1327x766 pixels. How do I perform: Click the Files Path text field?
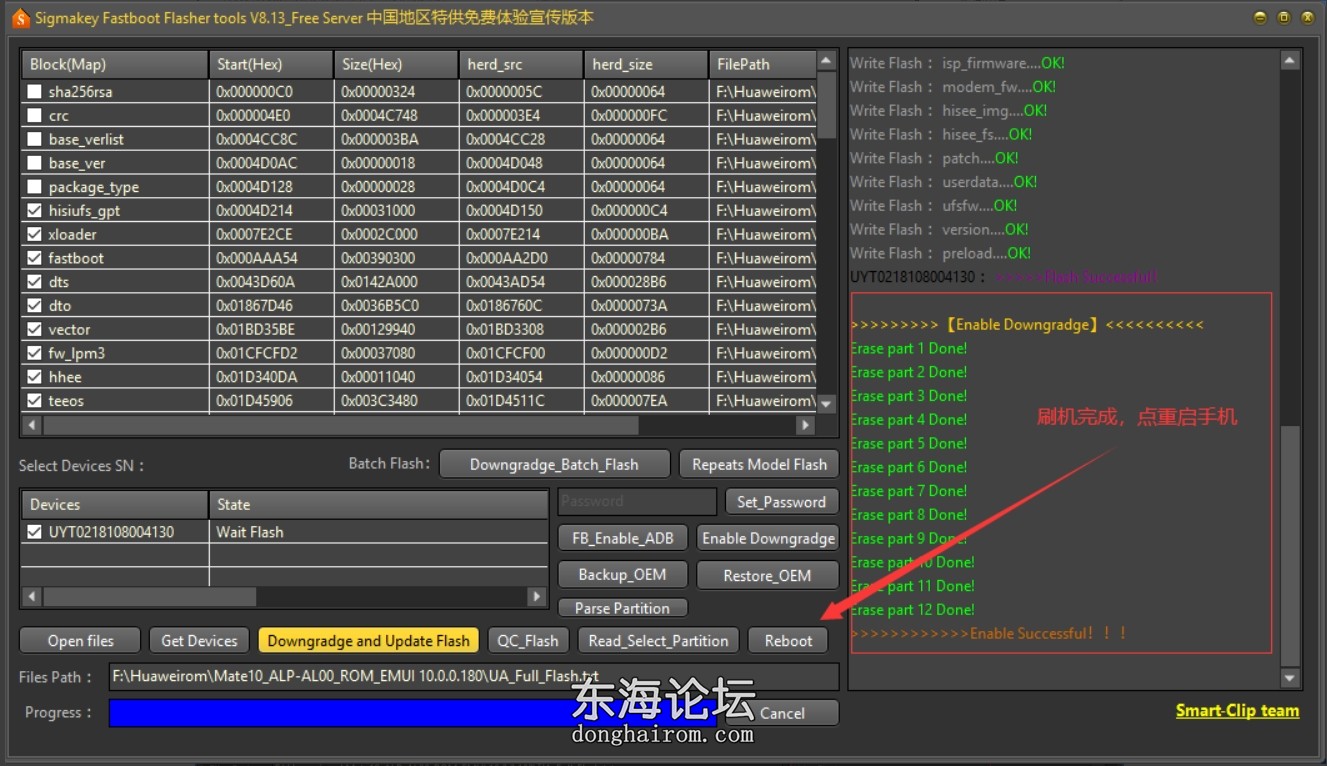click(x=473, y=677)
